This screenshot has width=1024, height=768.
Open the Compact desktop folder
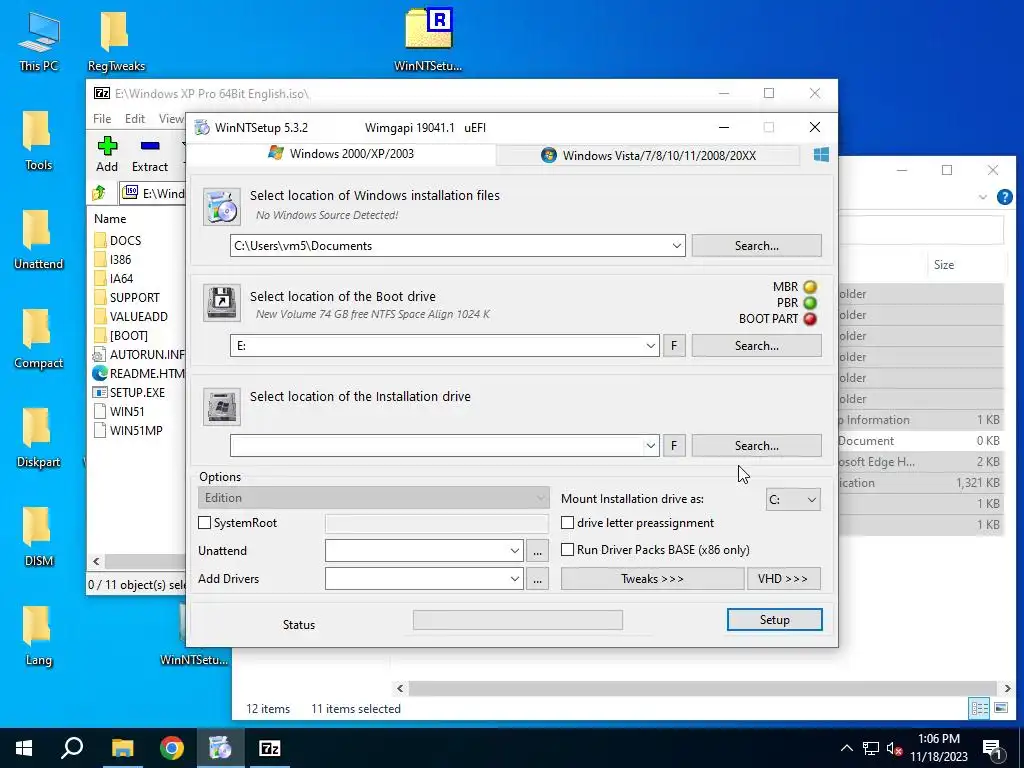[38, 339]
